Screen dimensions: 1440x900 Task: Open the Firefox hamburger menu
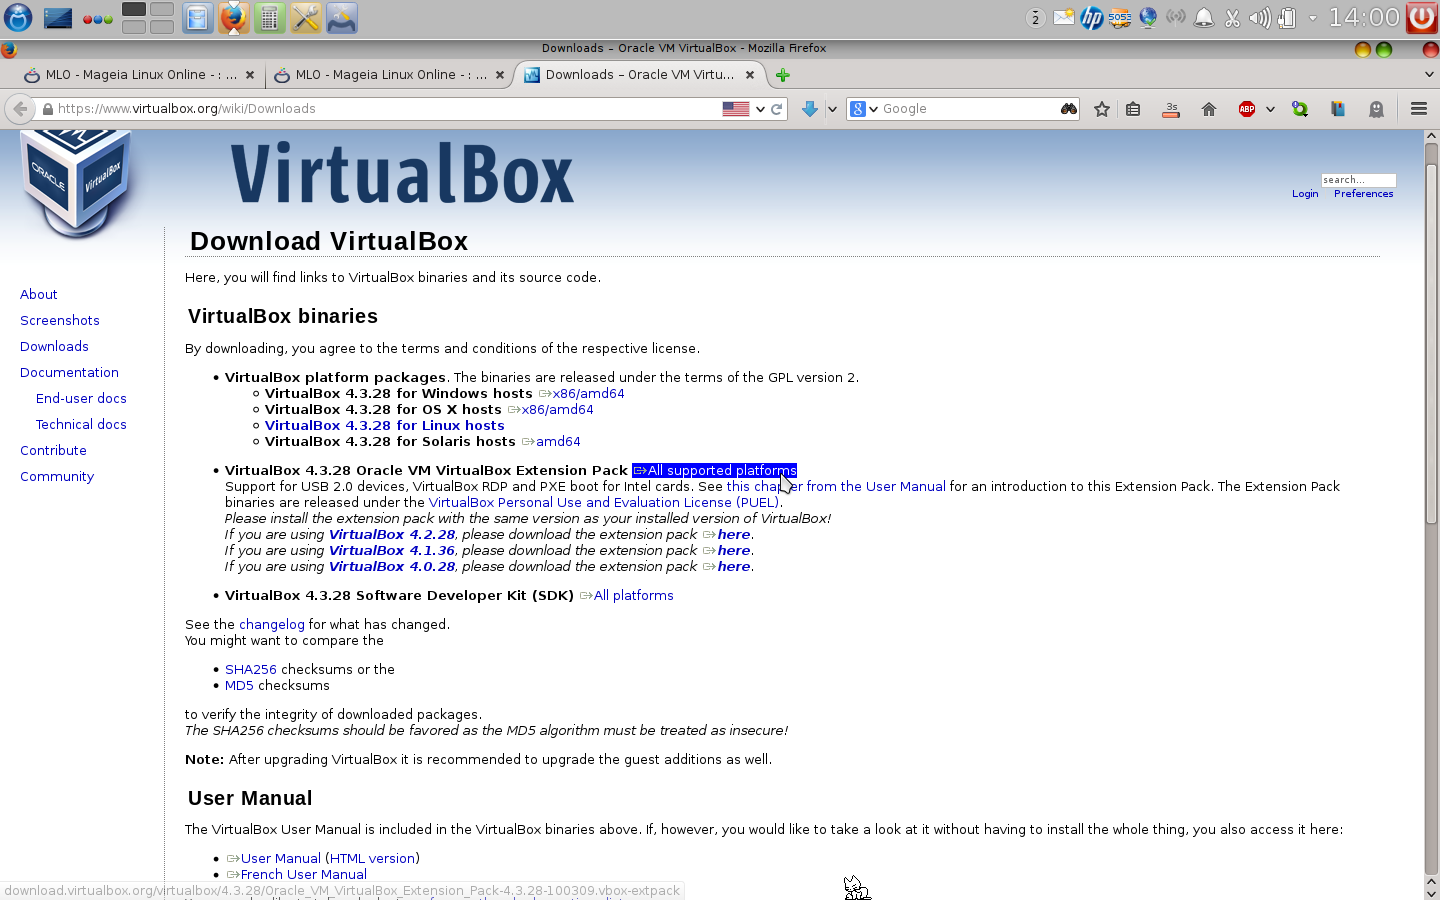1418,109
